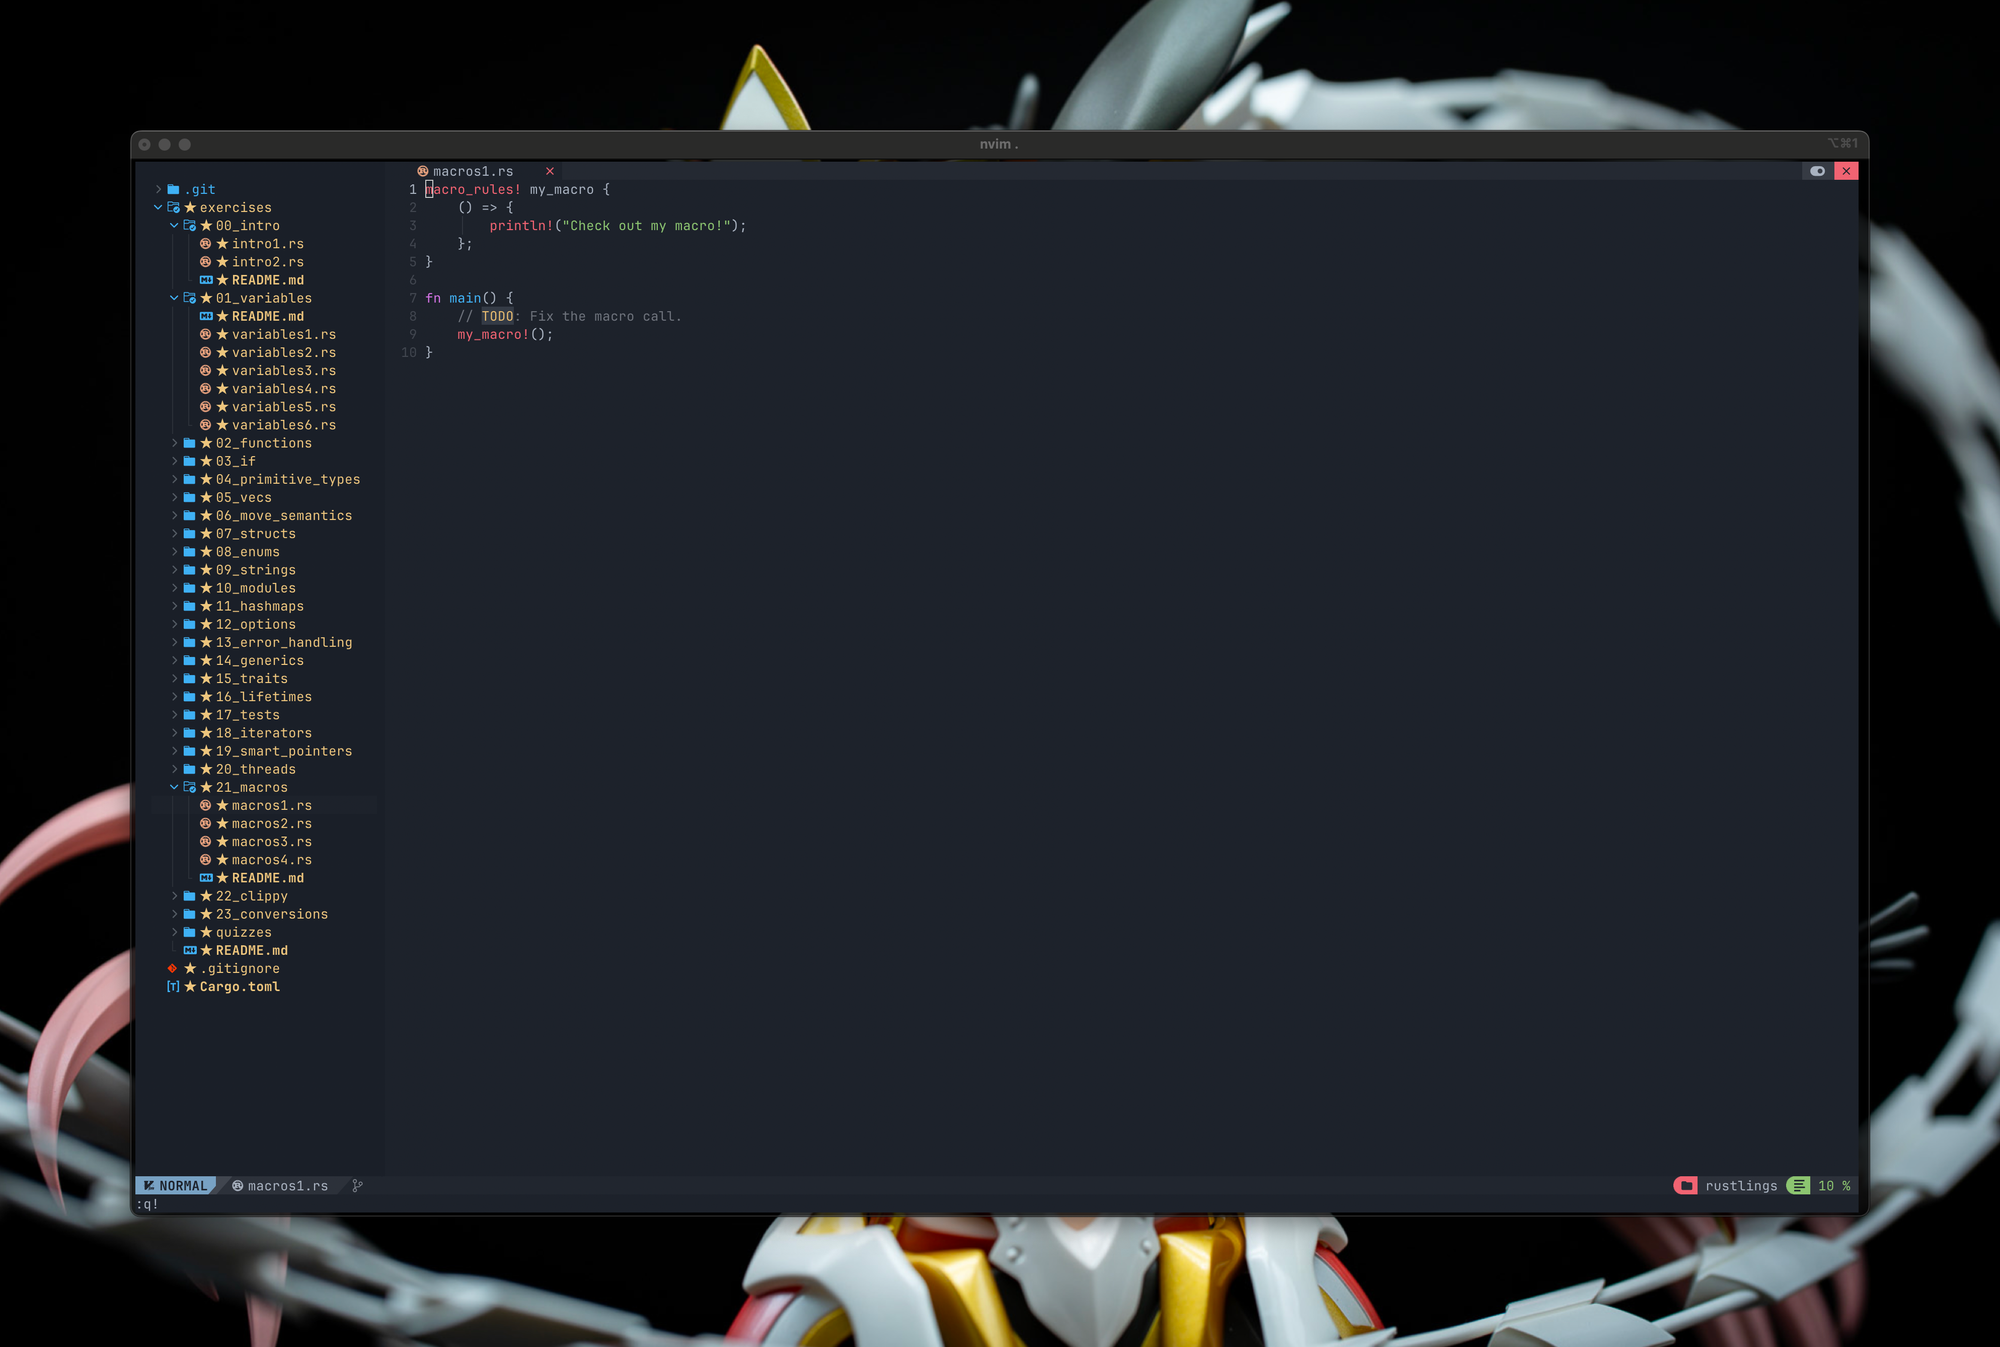The width and height of the screenshot is (2000, 1347).
Task: Click the Rust icon beside macros4.rs
Action: pyautogui.click(x=206, y=860)
